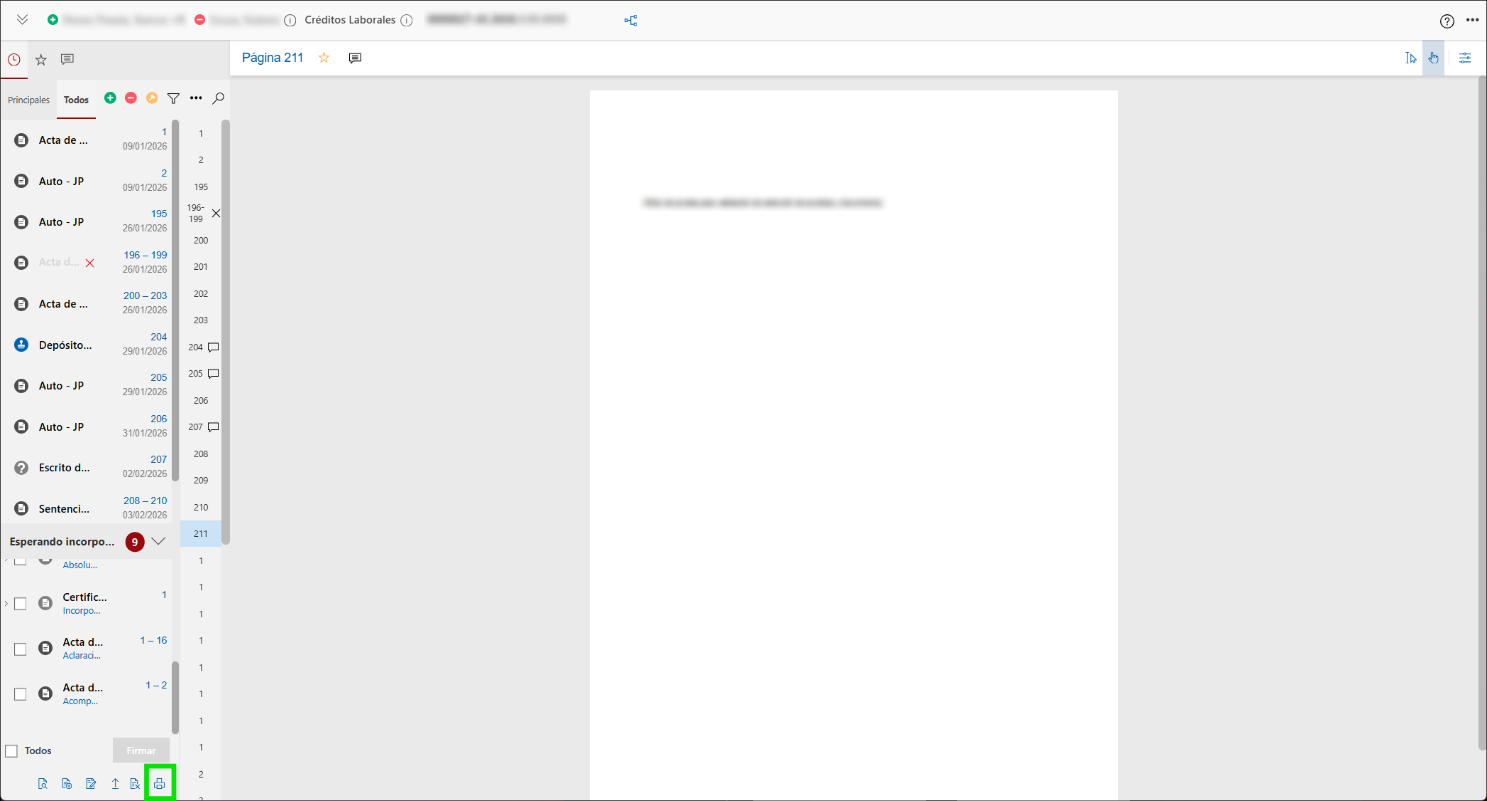
Task: Click the search magnifier in document list
Action: tap(218, 98)
